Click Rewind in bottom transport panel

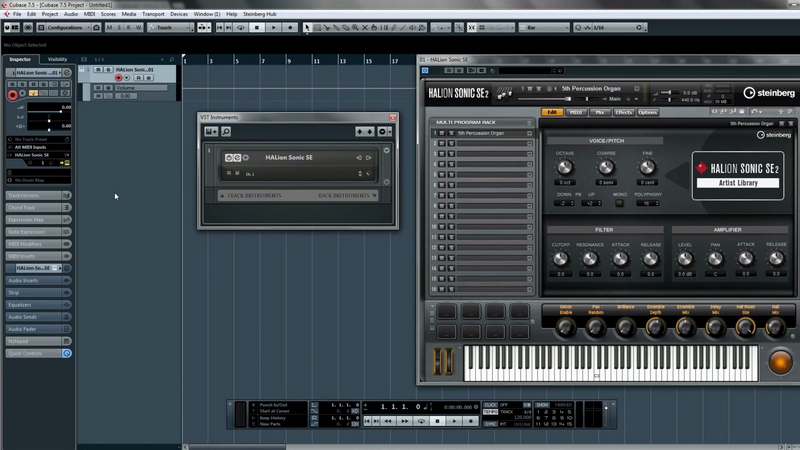(x=388, y=421)
